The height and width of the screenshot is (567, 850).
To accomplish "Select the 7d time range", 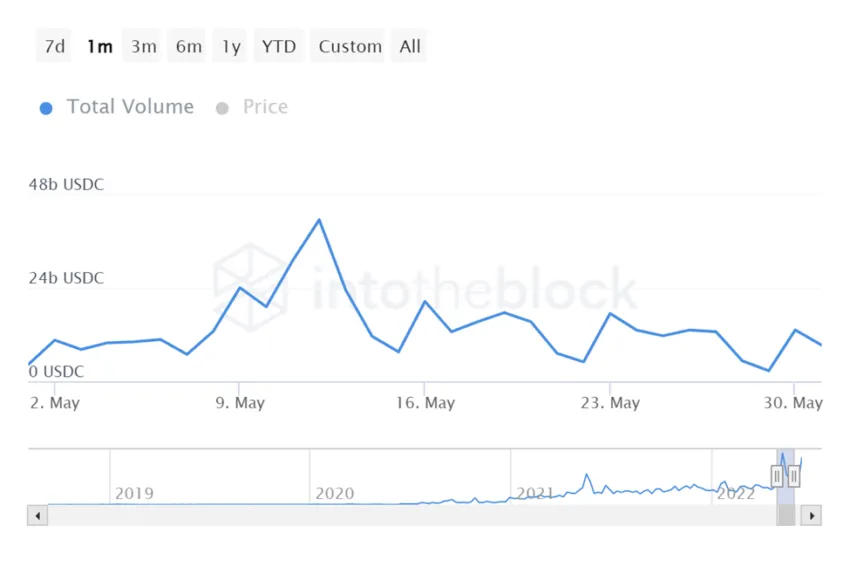I will [54, 46].
